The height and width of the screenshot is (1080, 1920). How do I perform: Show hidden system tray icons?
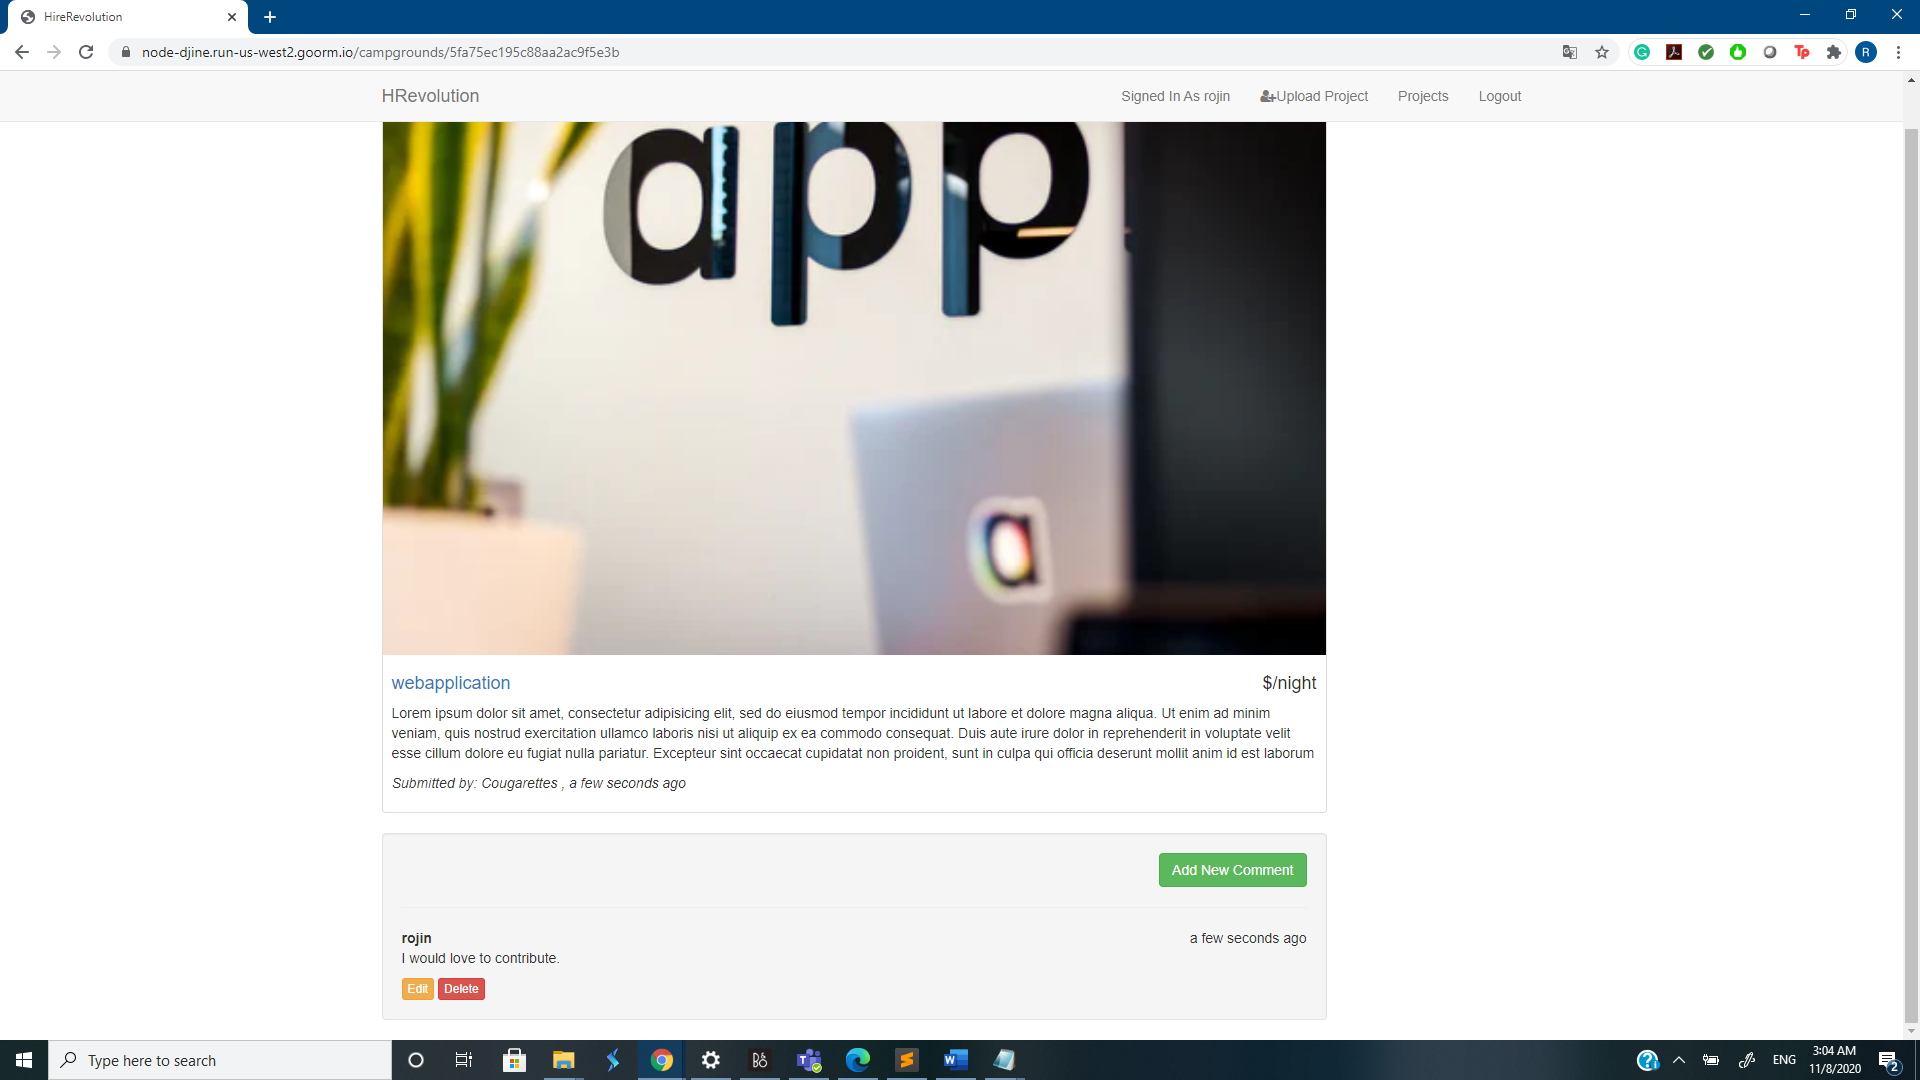1679,1060
